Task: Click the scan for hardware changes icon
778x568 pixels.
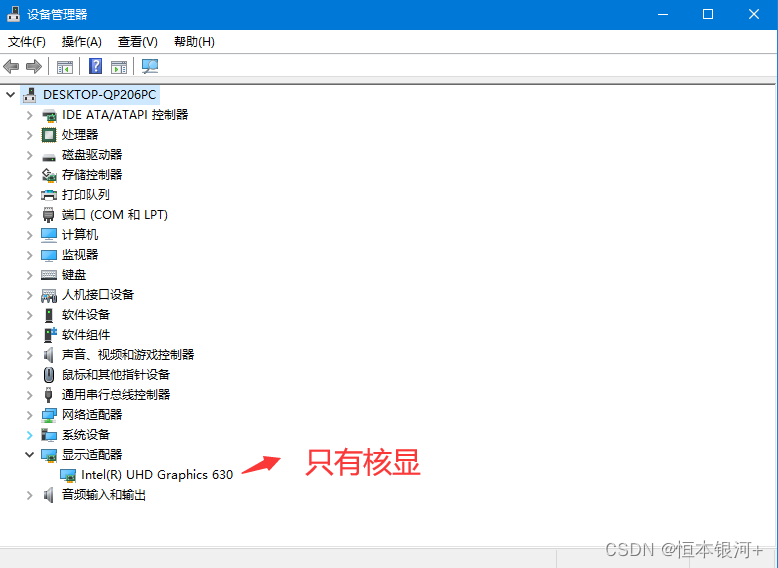Action: pyautogui.click(x=149, y=66)
